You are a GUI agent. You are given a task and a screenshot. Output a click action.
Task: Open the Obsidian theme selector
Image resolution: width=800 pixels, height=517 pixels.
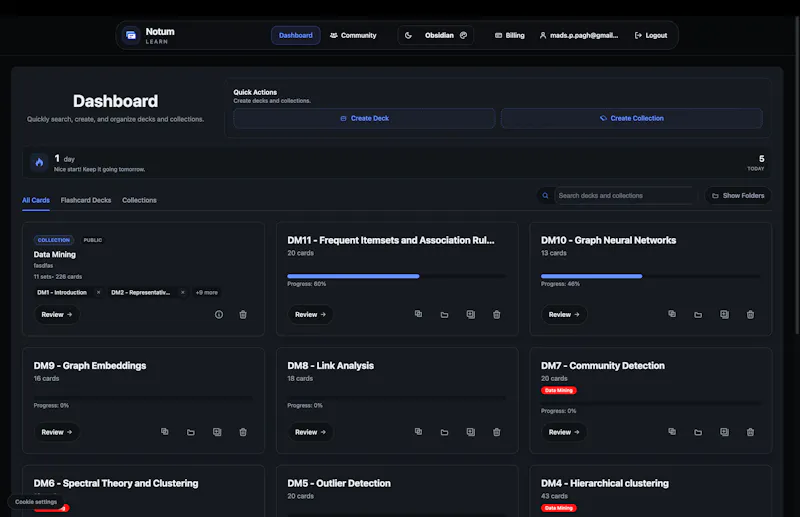pyautogui.click(x=445, y=35)
